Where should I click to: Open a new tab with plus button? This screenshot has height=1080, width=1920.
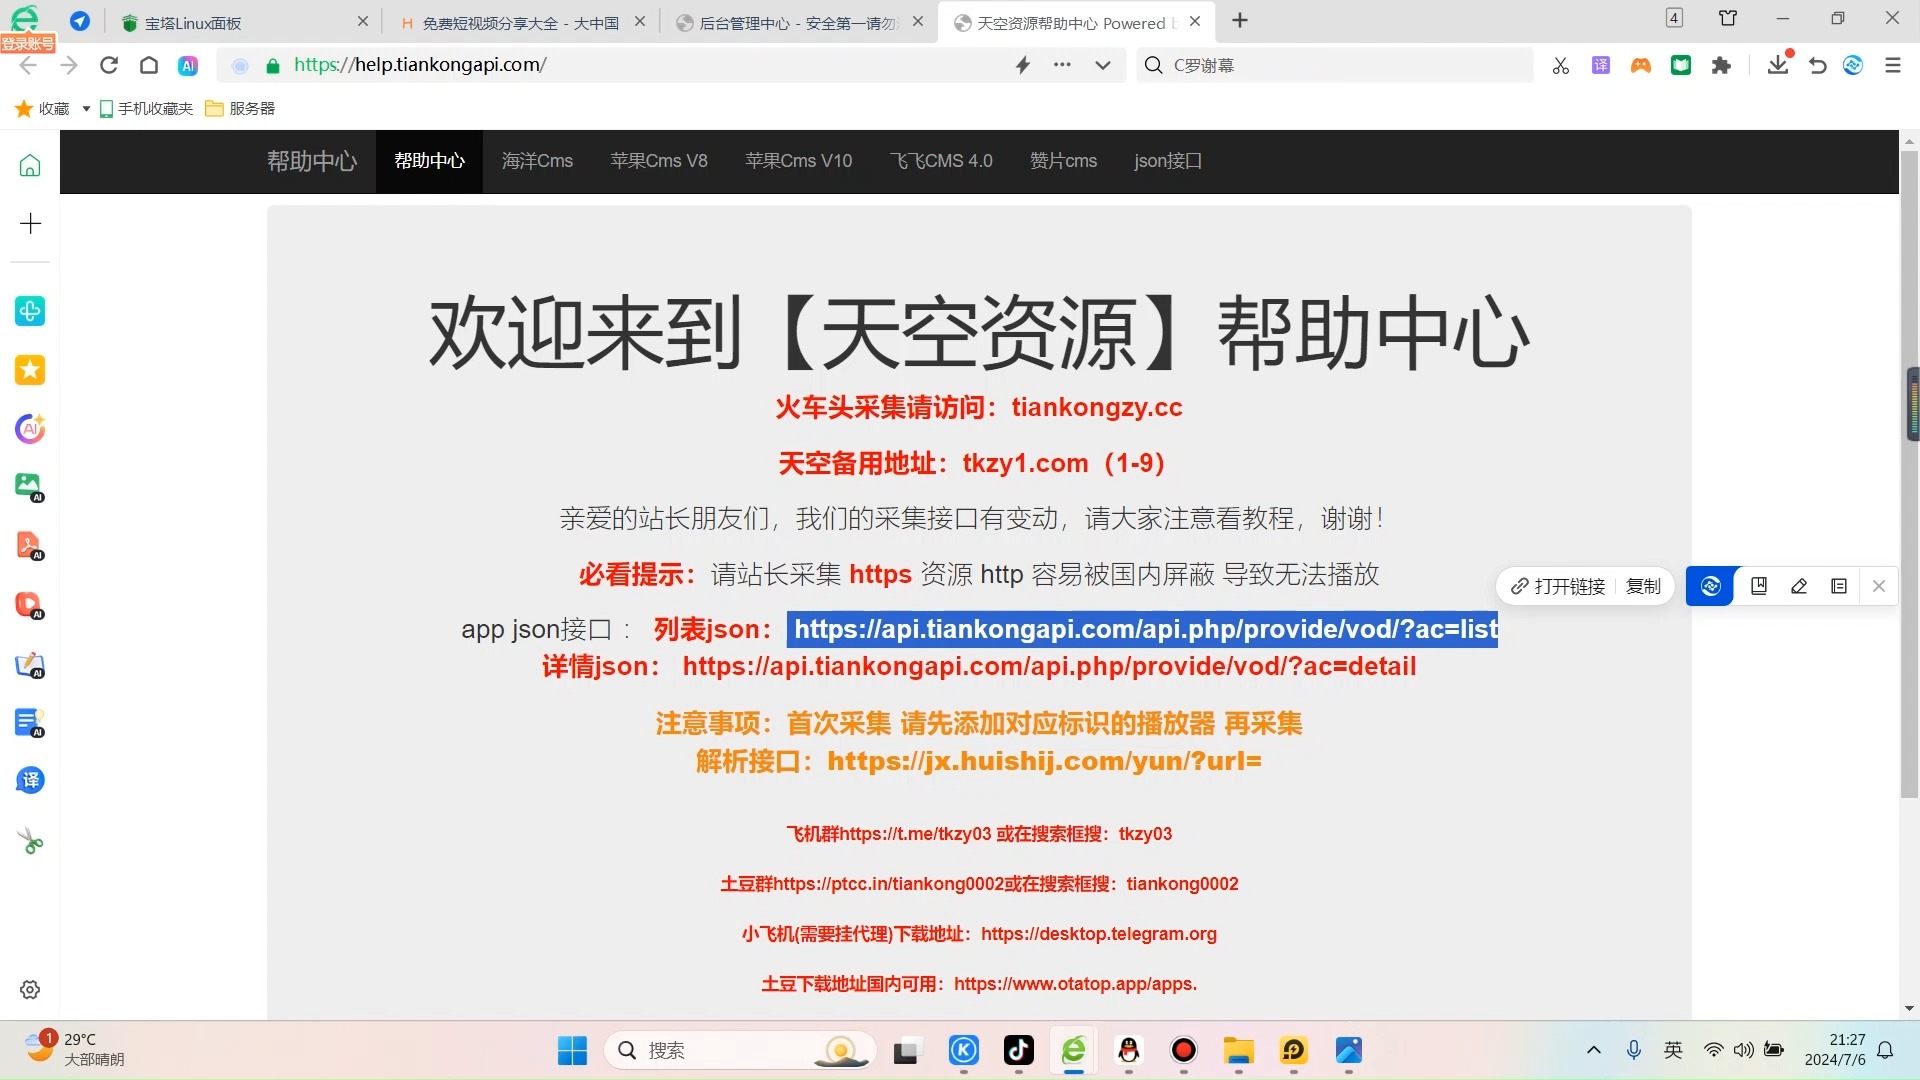pos(1240,21)
